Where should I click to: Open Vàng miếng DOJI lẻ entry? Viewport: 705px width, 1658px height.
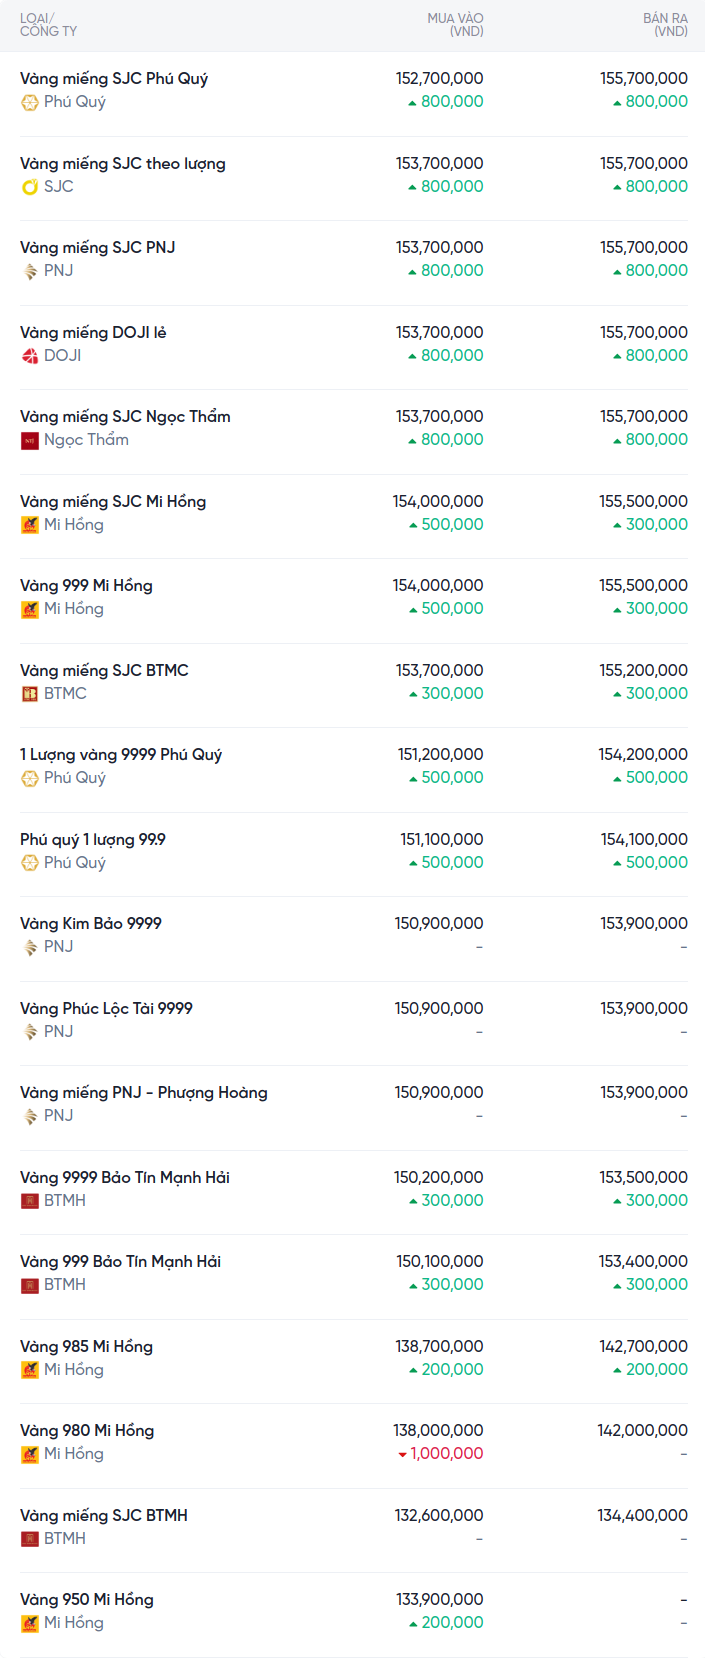tap(93, 333)
